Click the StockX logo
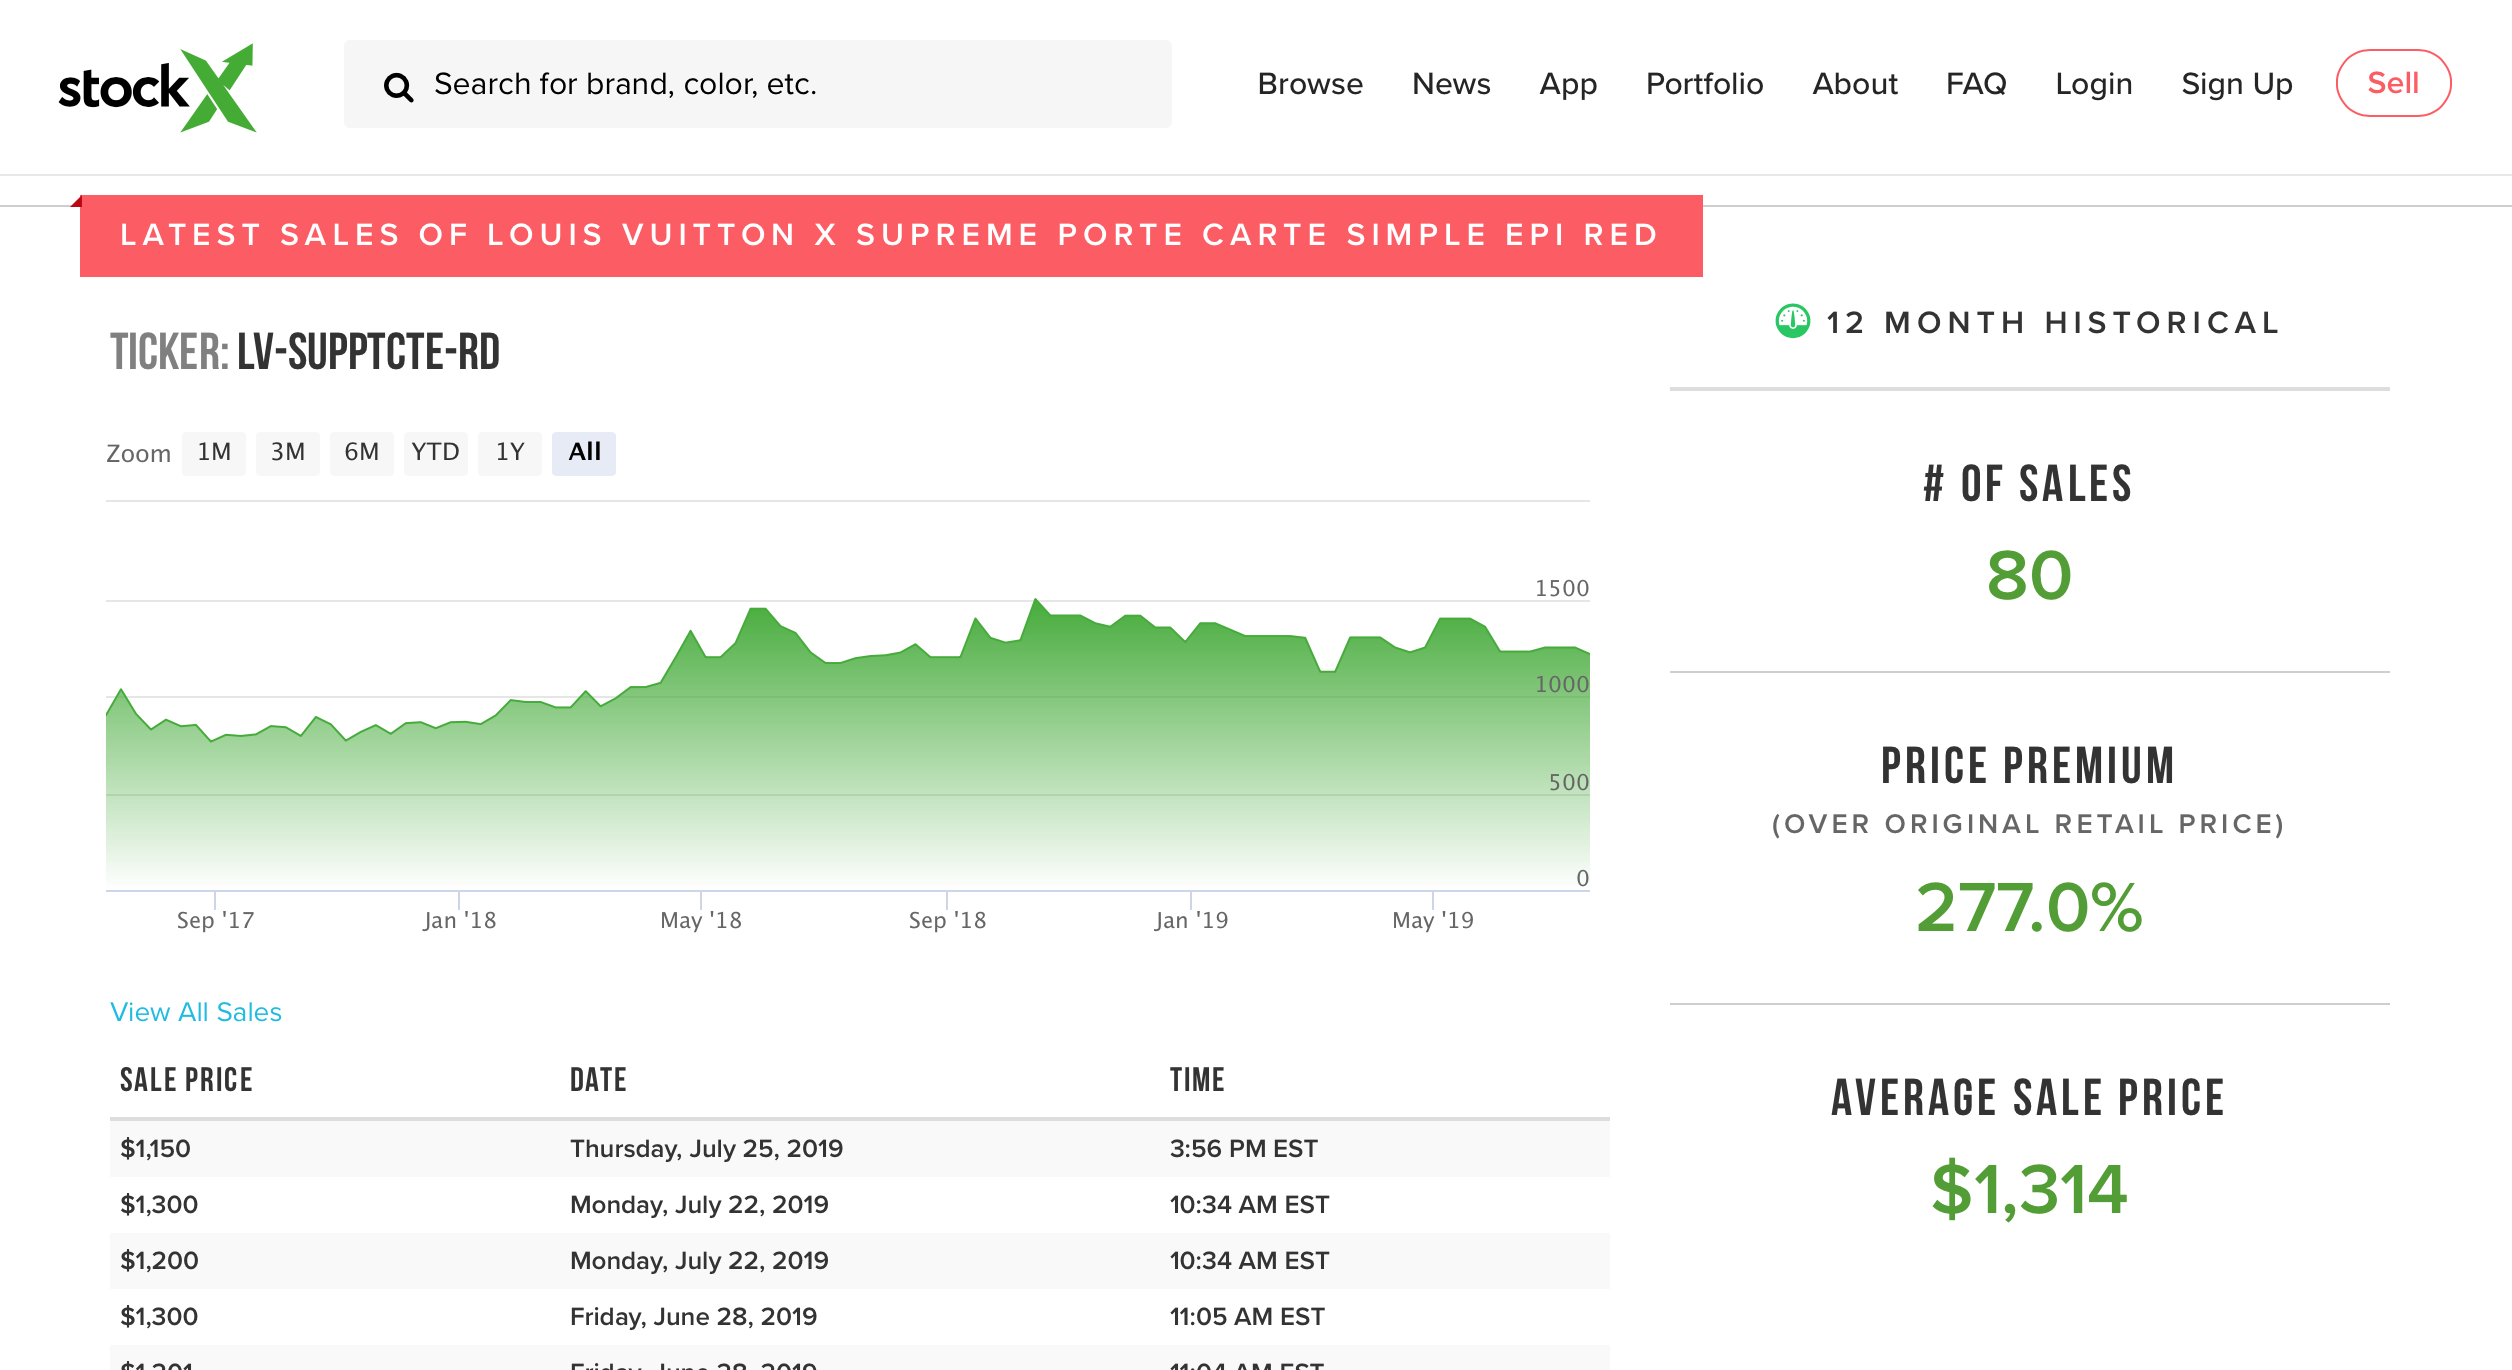The image size is (2512, 1370). point(157,87)
